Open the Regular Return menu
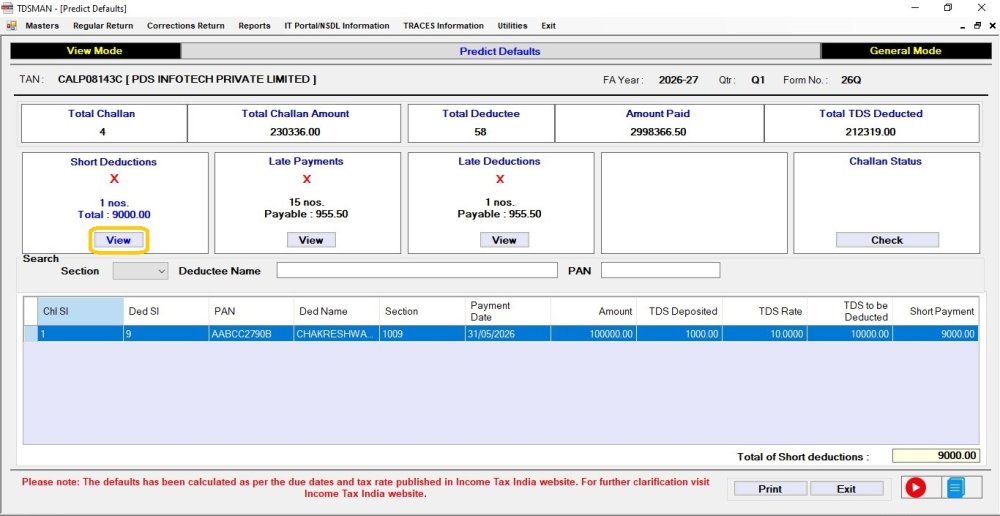Screen dimensions: 1000x516 103,26
